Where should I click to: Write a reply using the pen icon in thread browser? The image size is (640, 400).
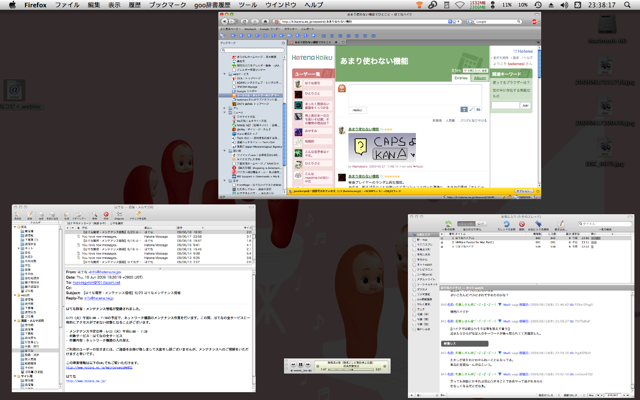(561, 224)
